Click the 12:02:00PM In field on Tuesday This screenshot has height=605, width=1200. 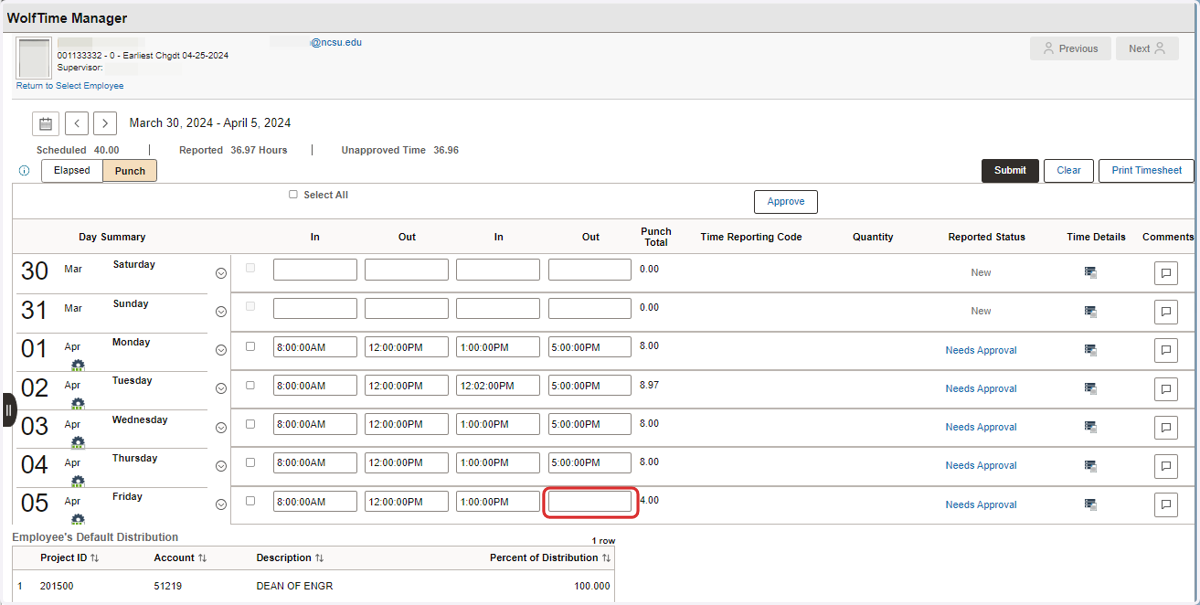(x=498, y=386)
